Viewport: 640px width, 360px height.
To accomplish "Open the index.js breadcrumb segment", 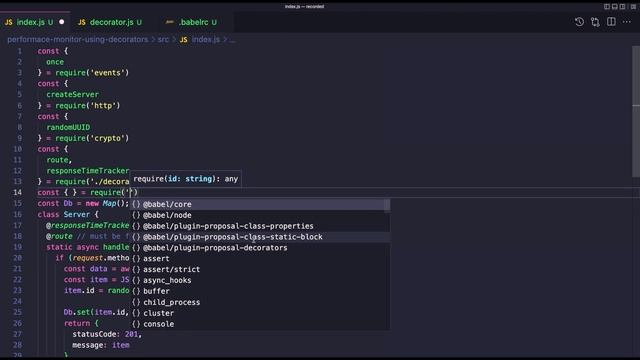I will [x=206, y=40].
